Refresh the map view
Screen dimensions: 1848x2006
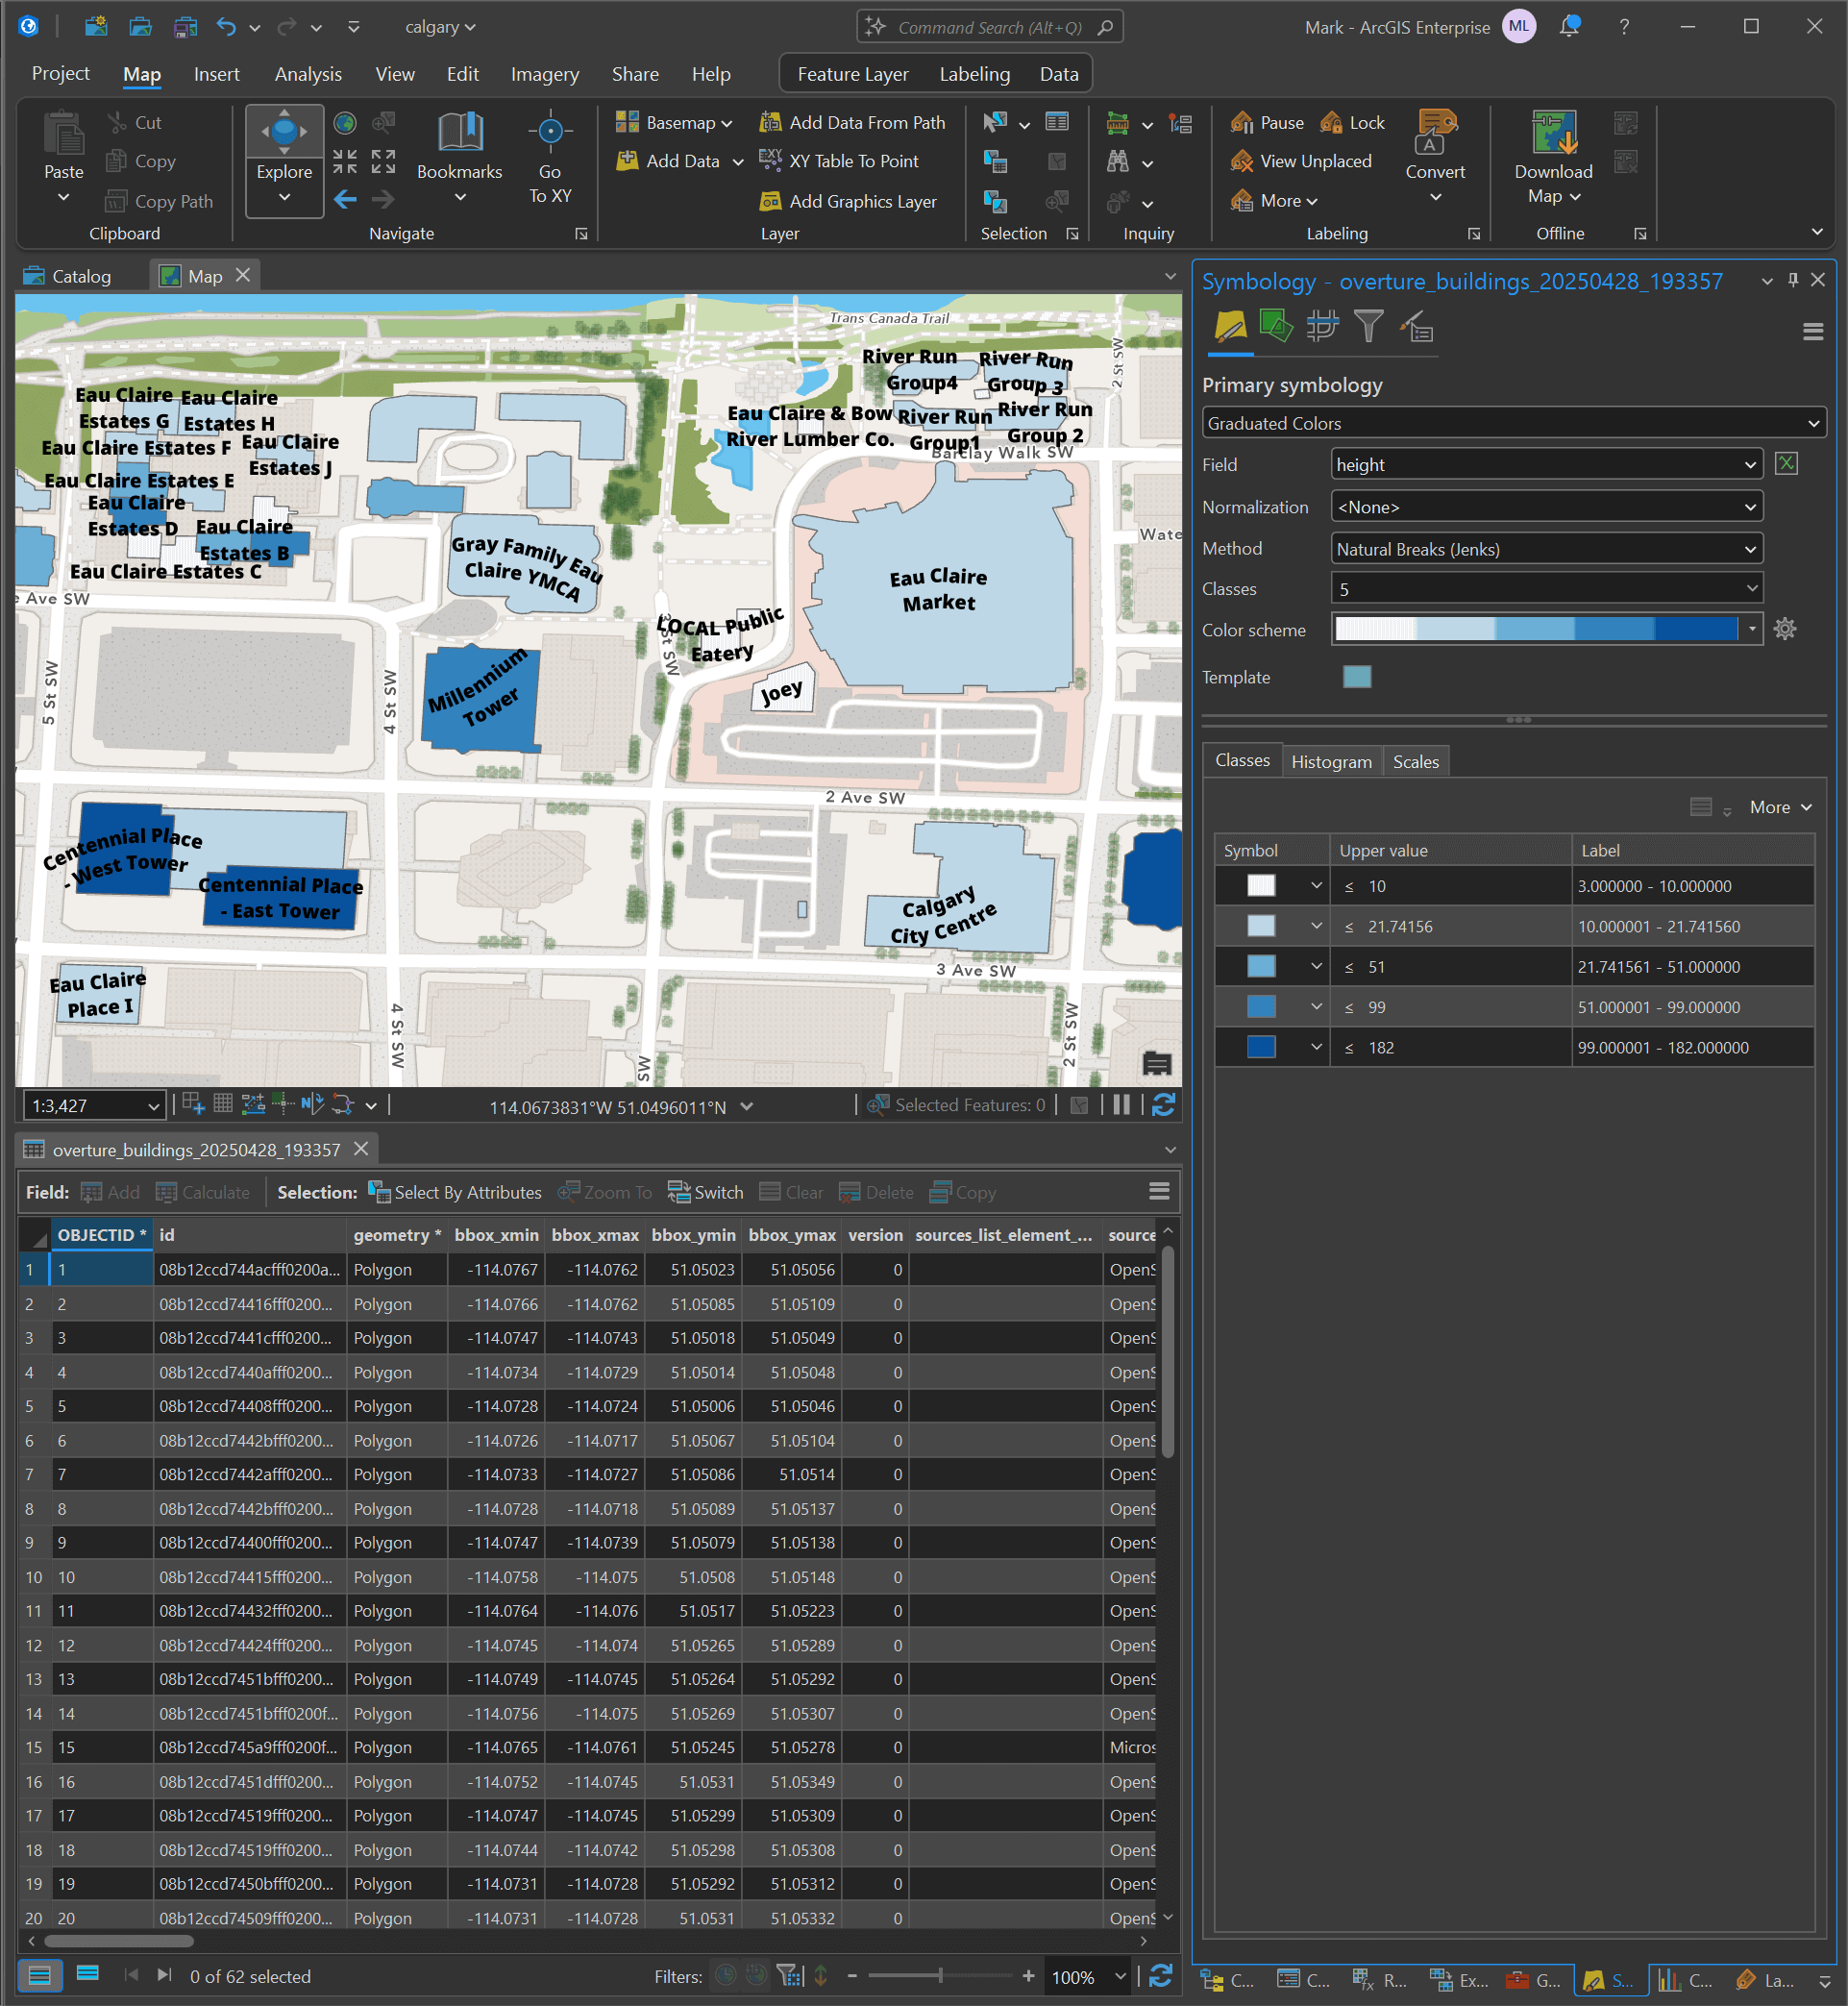[1163, 1104]
